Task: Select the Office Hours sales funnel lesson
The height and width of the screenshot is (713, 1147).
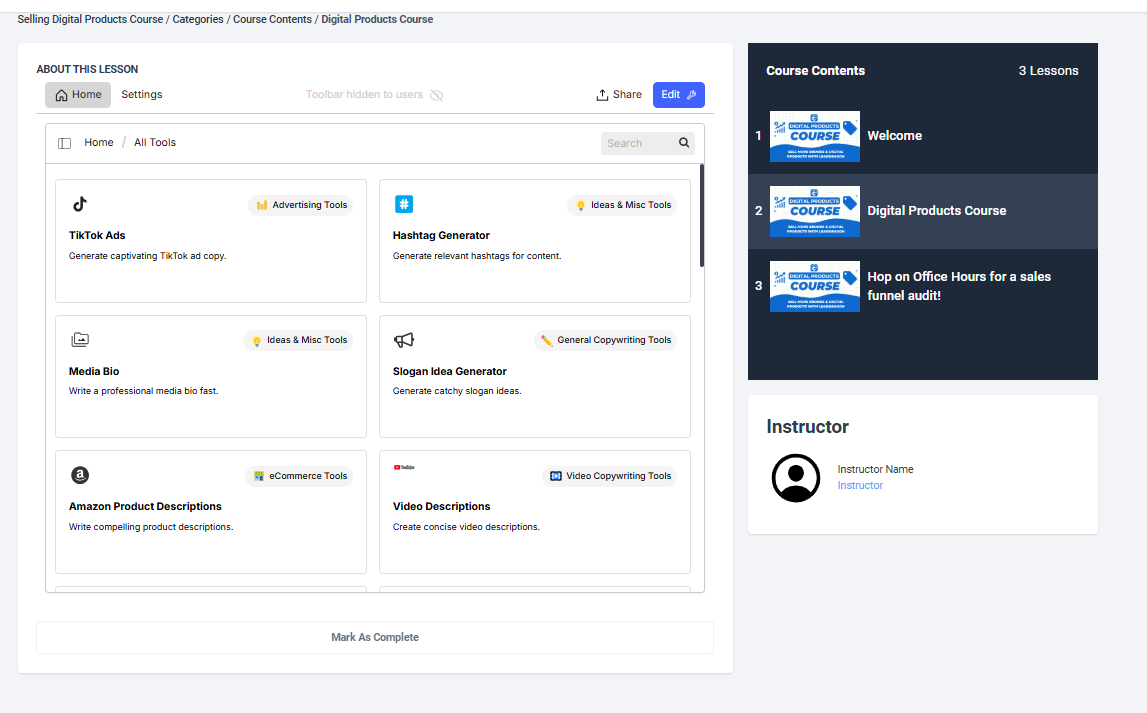Action: [x=958, y=286]
